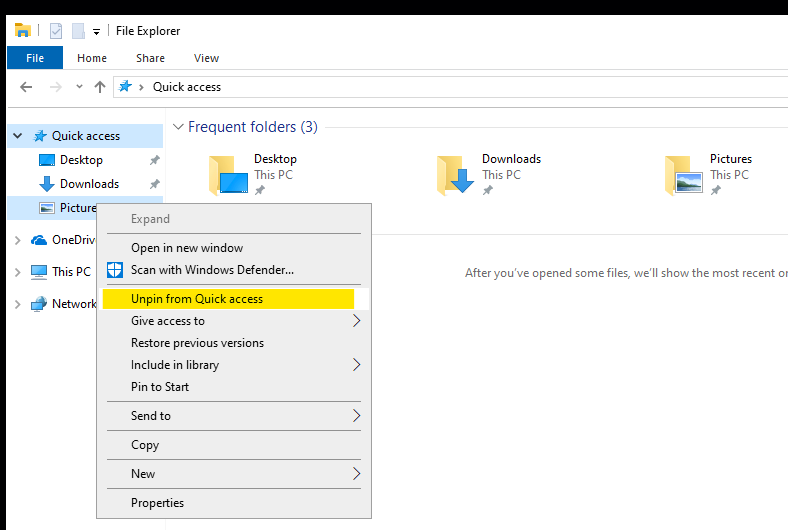Switch to the View ribbon tab

coord(206,58)
